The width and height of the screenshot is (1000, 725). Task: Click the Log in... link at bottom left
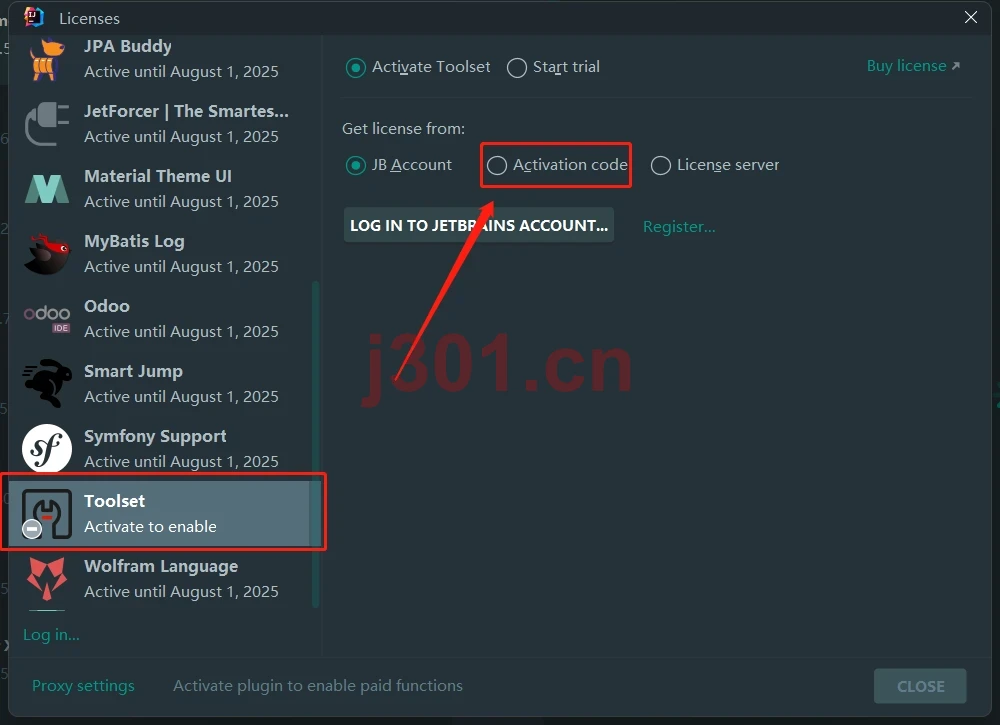[x=51, y=634]
